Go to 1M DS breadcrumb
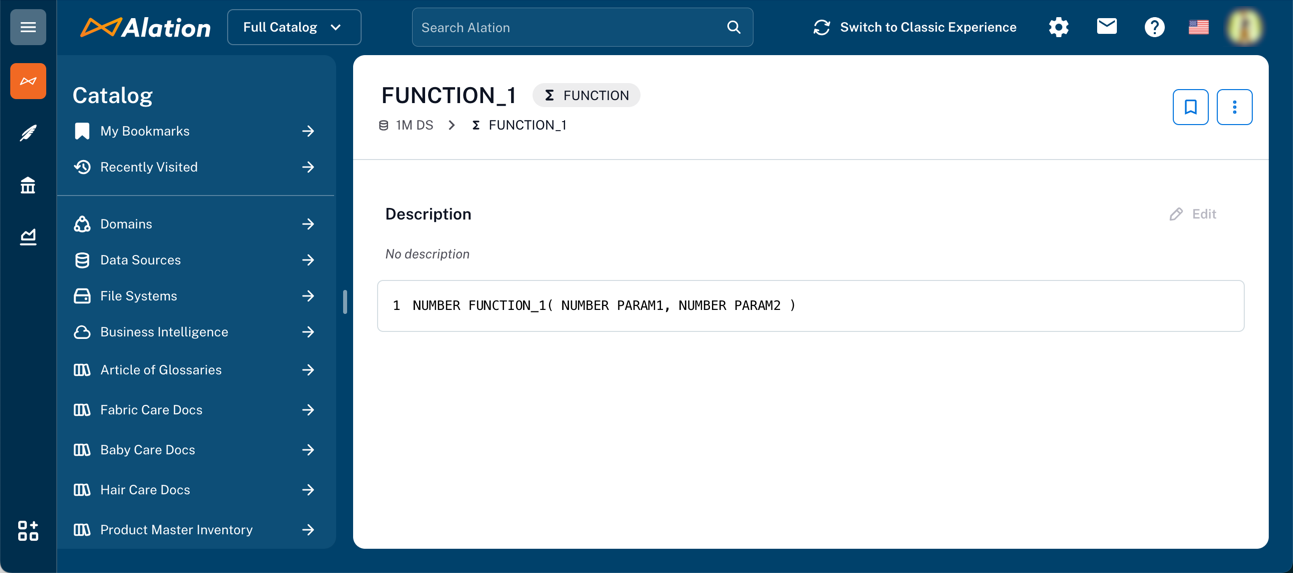 point(414,125)
